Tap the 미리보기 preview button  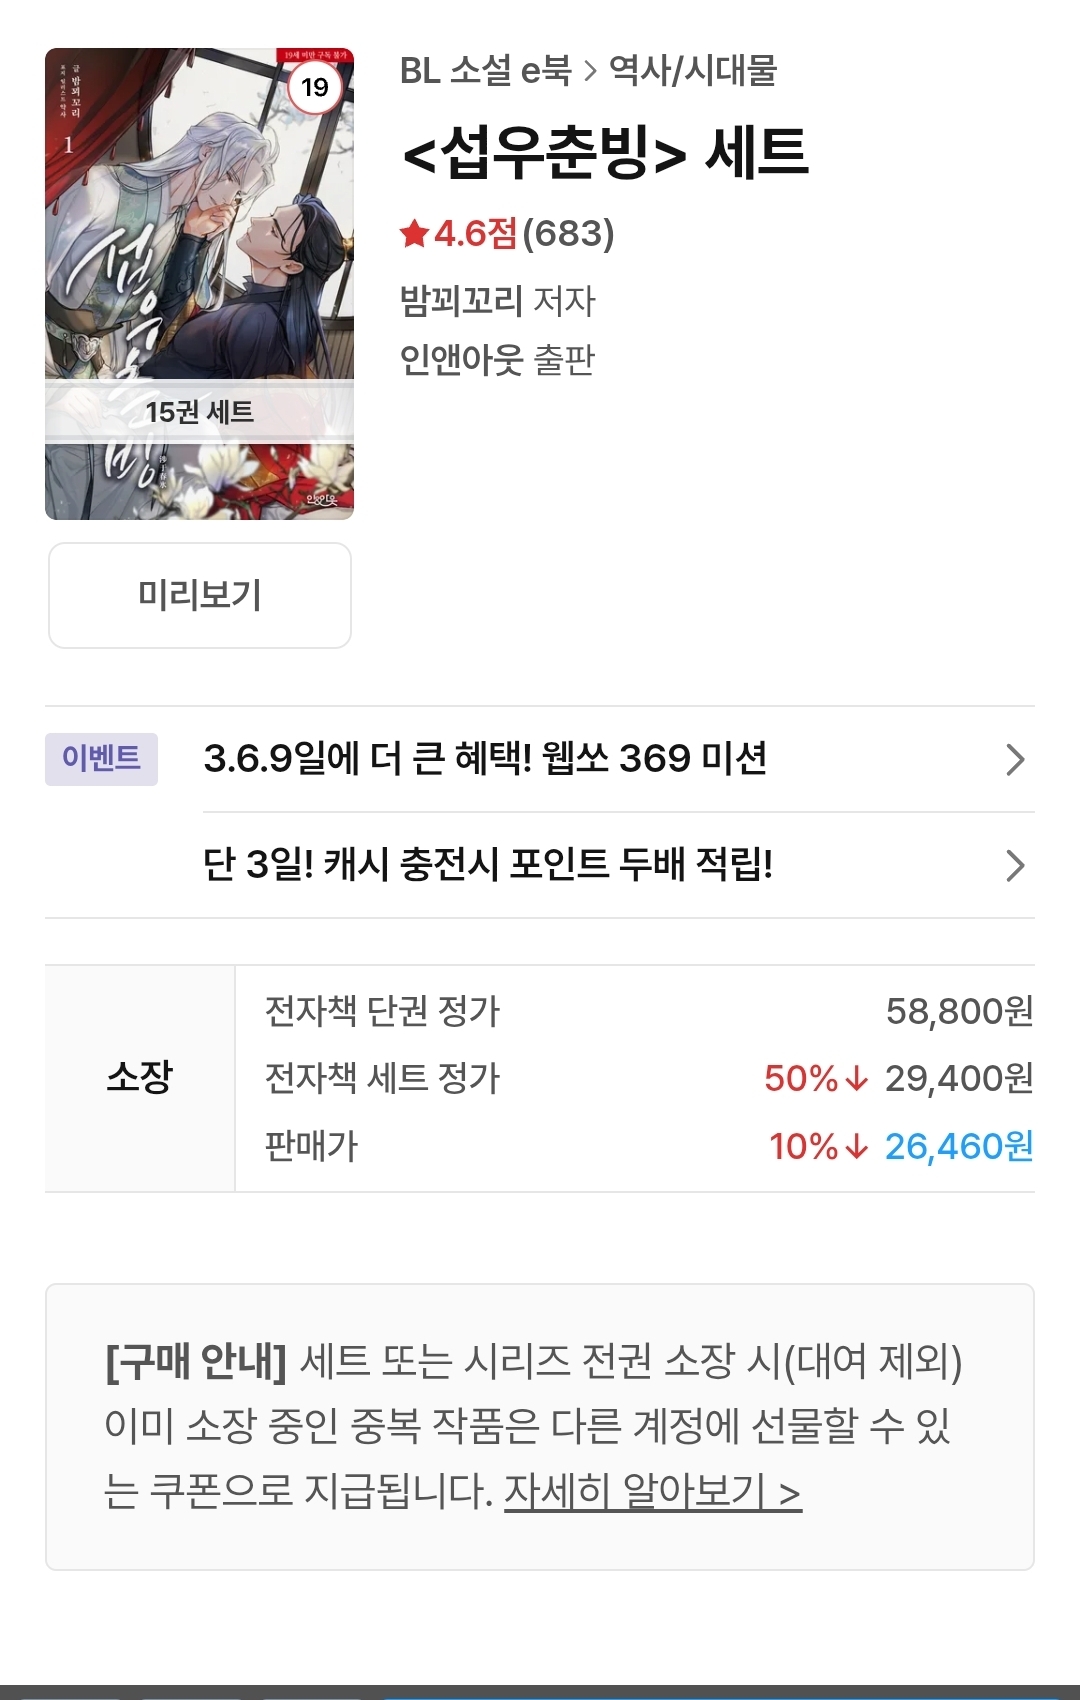coord(200,595)
